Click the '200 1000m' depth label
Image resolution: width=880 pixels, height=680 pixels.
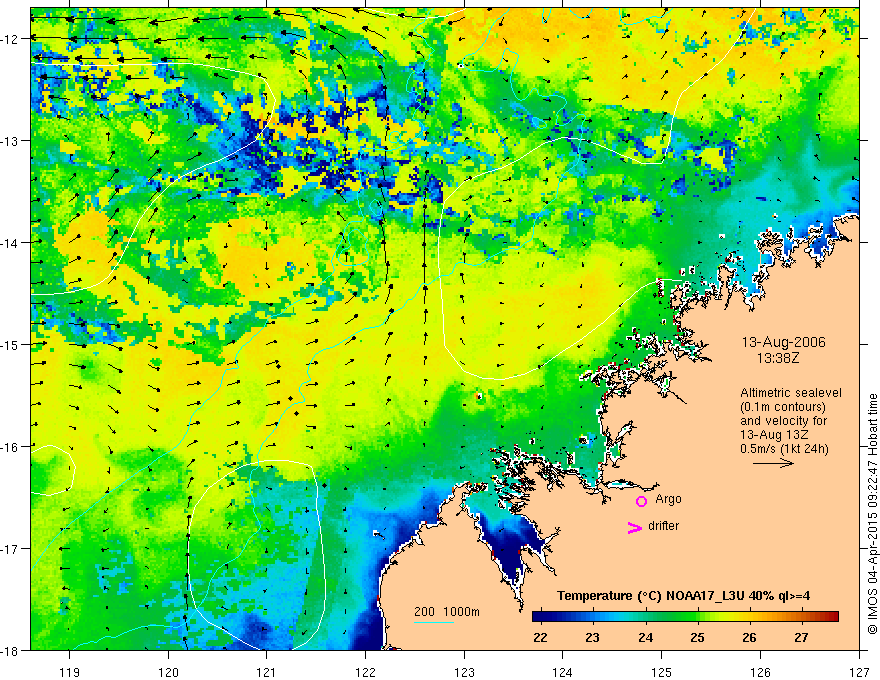pos(447,612)
